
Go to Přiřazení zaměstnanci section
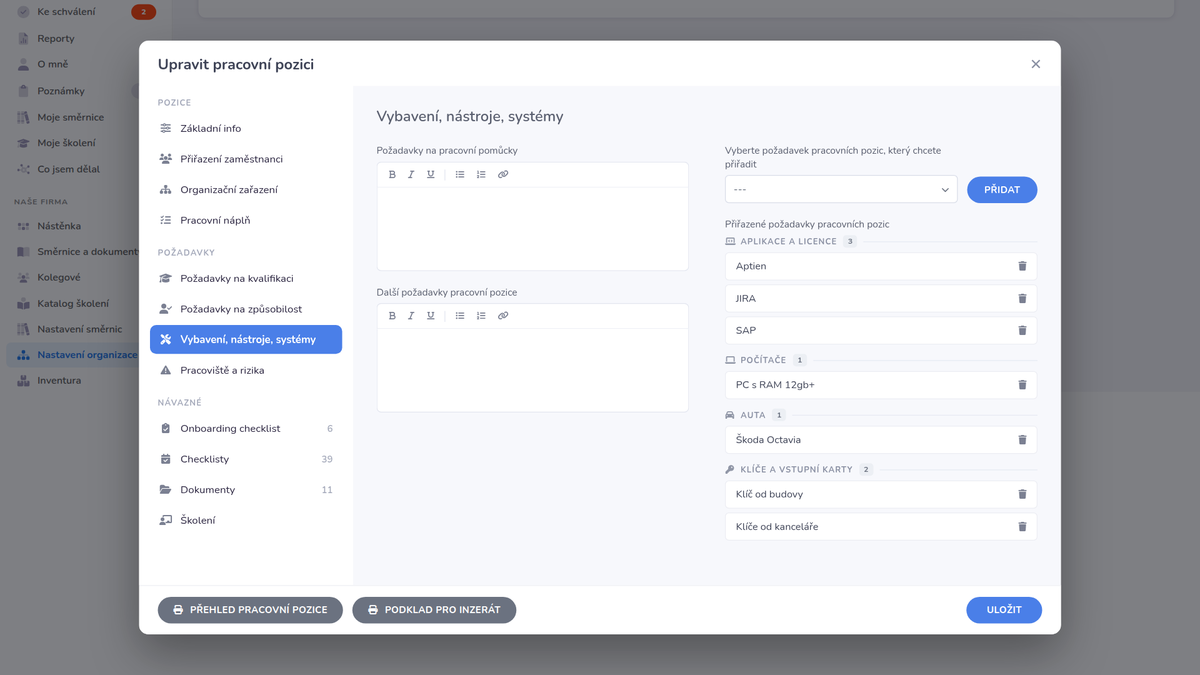[246, 159]
